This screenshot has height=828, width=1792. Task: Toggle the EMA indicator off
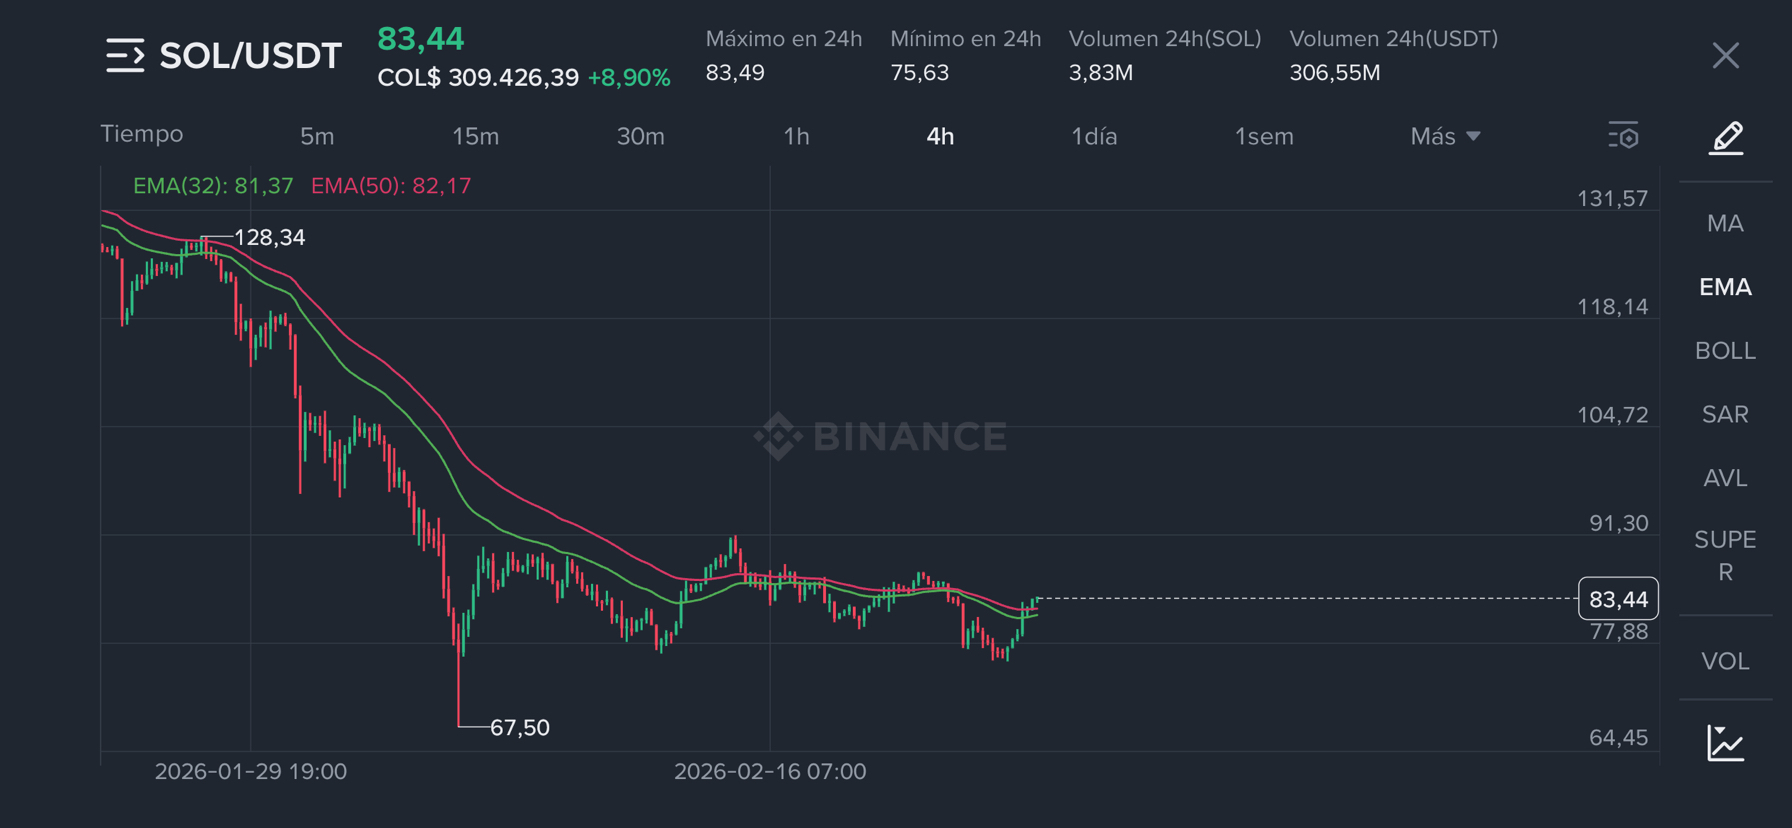click(1725, 287)
